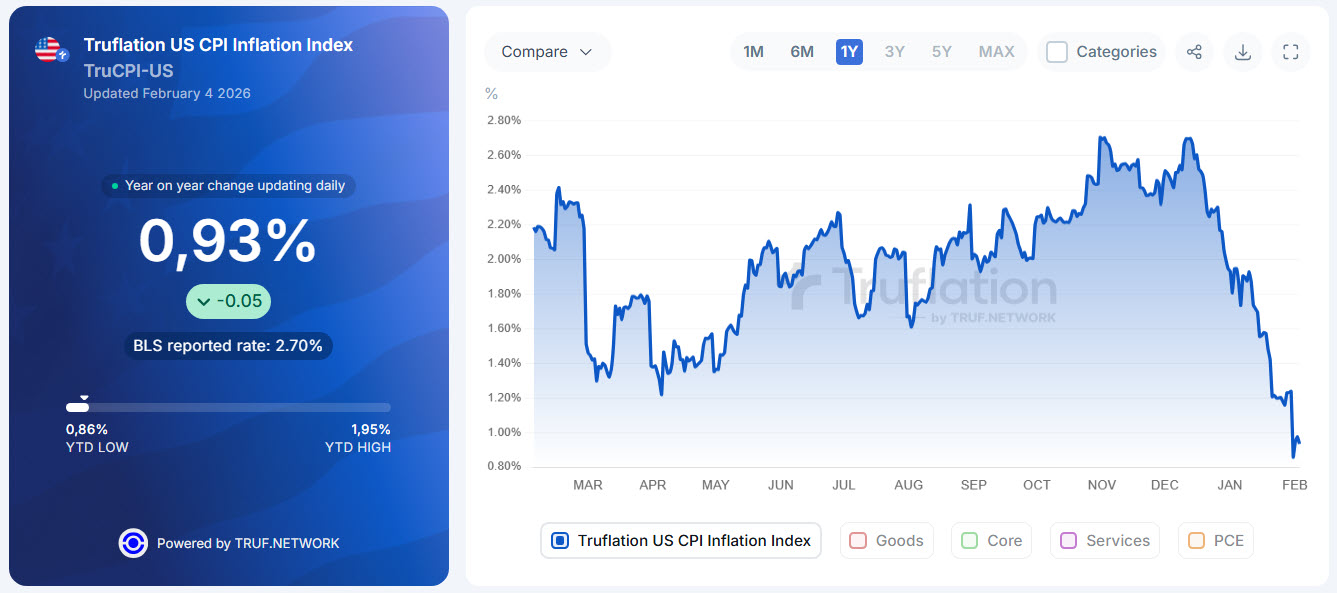This screenshot has width=1337, height=593.
Task: Switch to the 1M time range
Action: (754, 52)
